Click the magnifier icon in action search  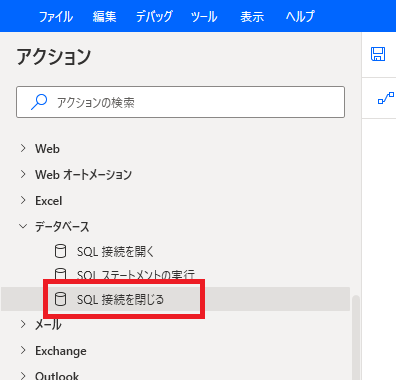pos(39,102)
